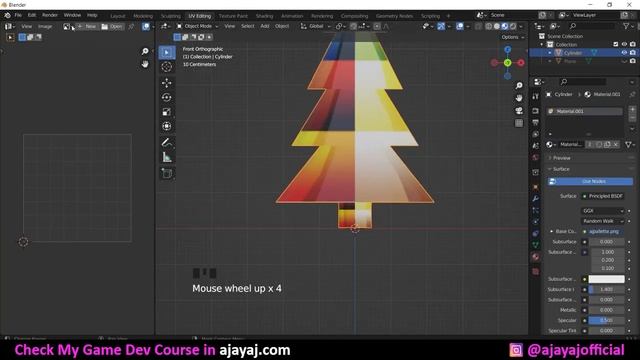Select the Cursor tool in viewport toolbar
Screen dimensions: 640x360
tap(167, 67)
